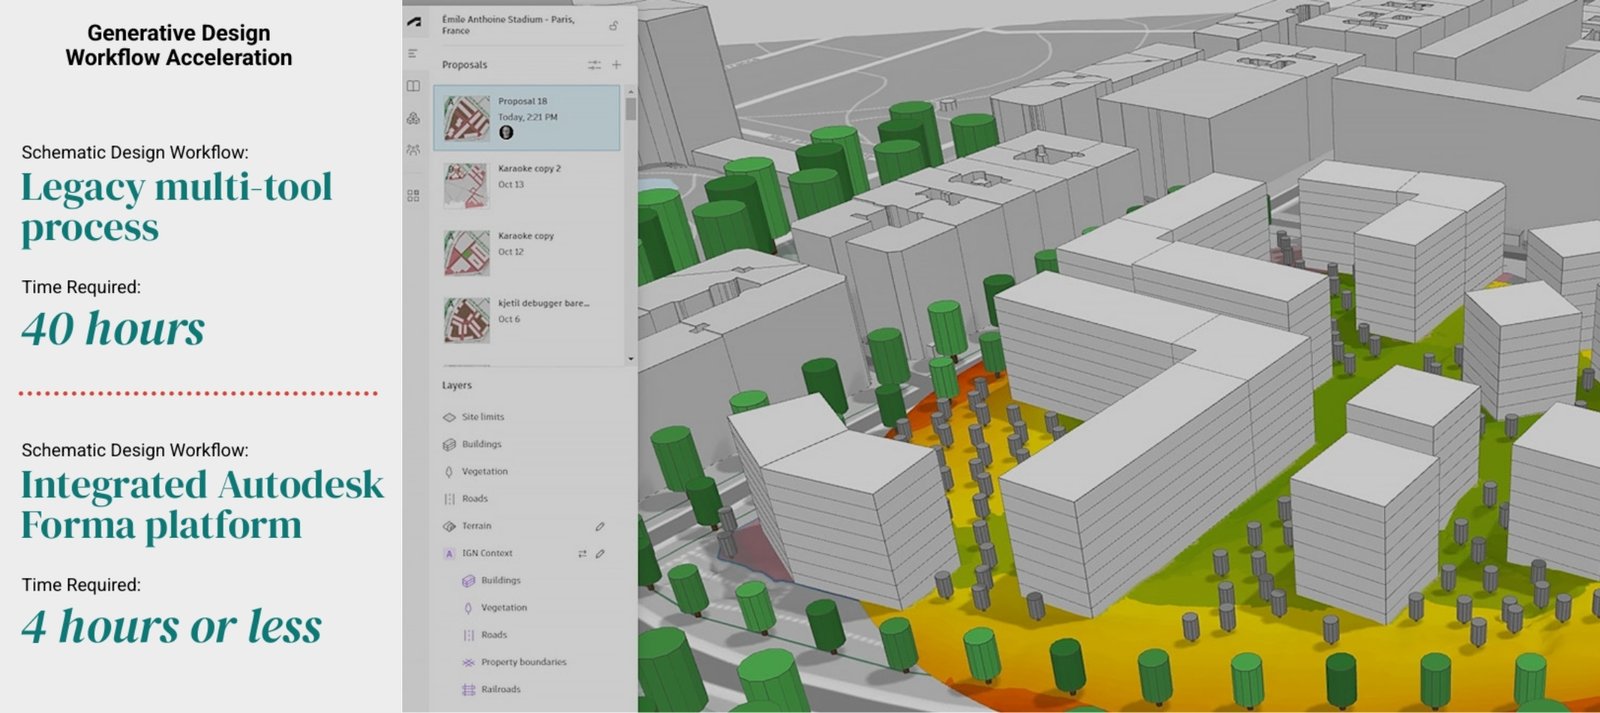Click the purple Roads icon under IGN Context
Image resolution: width=1600 pixels, height=713 pixels.
(x=468, y=635)
